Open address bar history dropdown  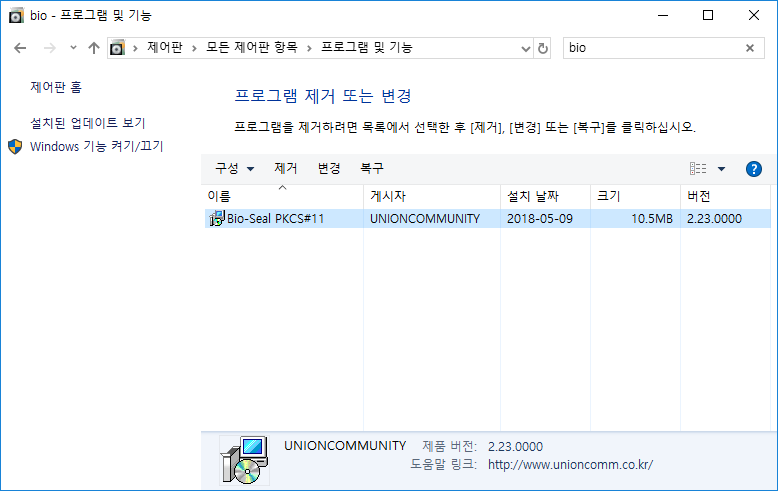(526, 49)
